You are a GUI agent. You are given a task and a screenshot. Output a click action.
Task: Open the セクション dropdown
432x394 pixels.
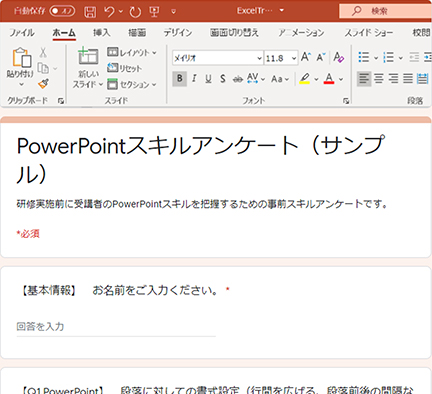(132, 84)
